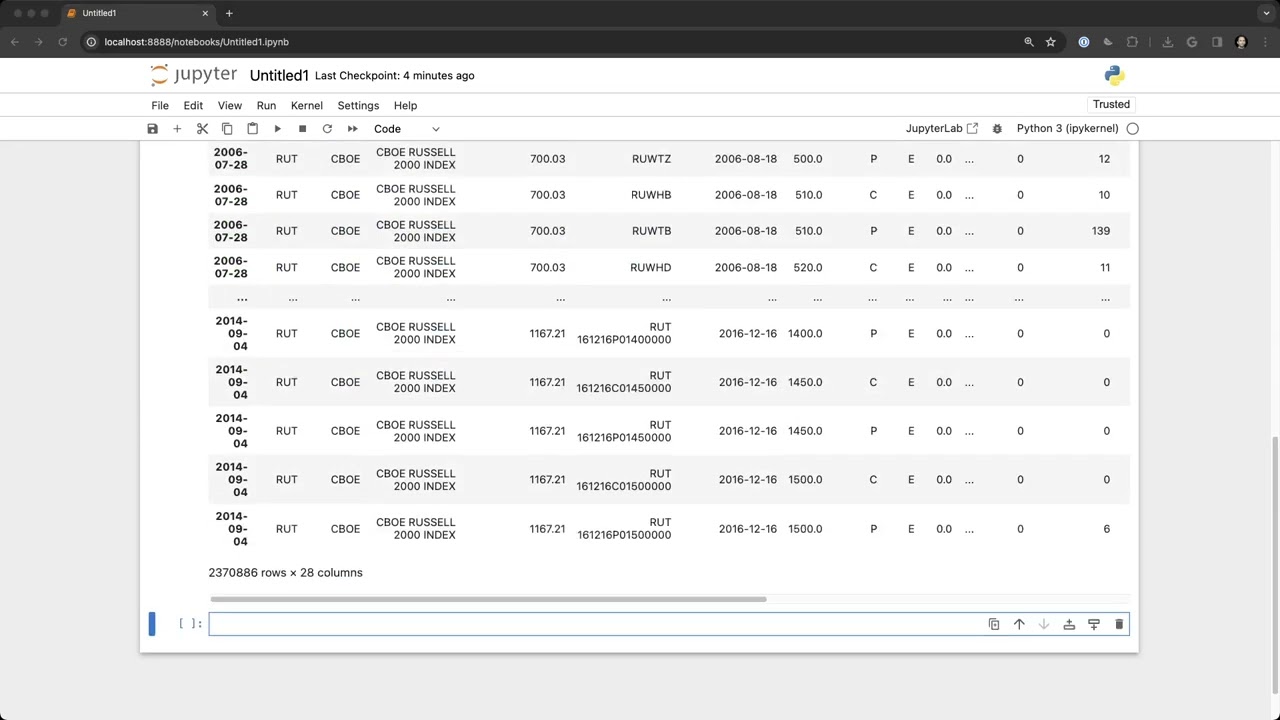
Task: Interrupt the kernel with the stop icon
Action: pos(302,129)
